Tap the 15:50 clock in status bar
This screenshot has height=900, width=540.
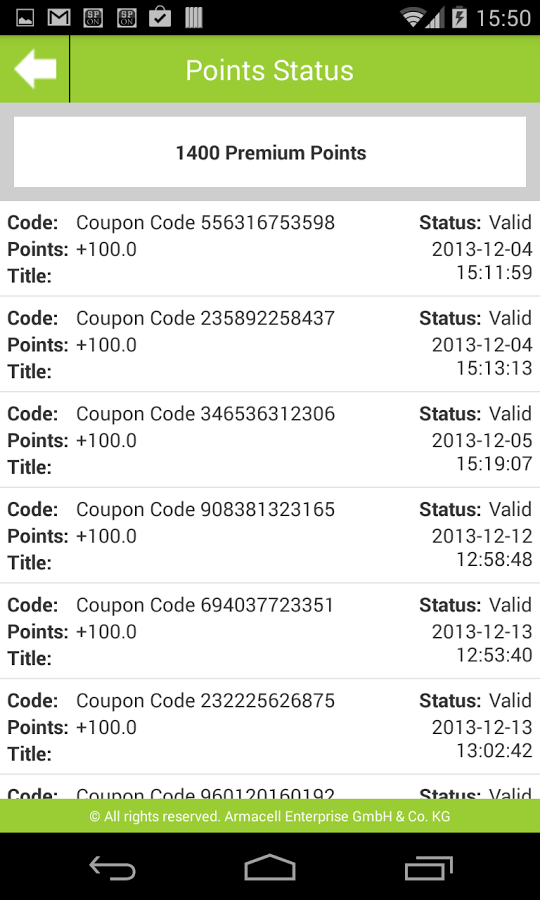coord(503,18)
